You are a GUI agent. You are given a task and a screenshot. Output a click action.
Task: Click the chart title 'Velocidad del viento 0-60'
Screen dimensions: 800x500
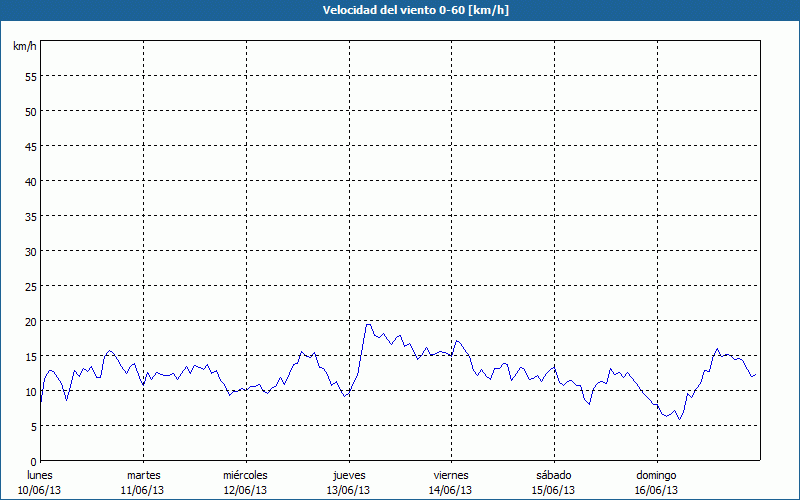point(399,10)
